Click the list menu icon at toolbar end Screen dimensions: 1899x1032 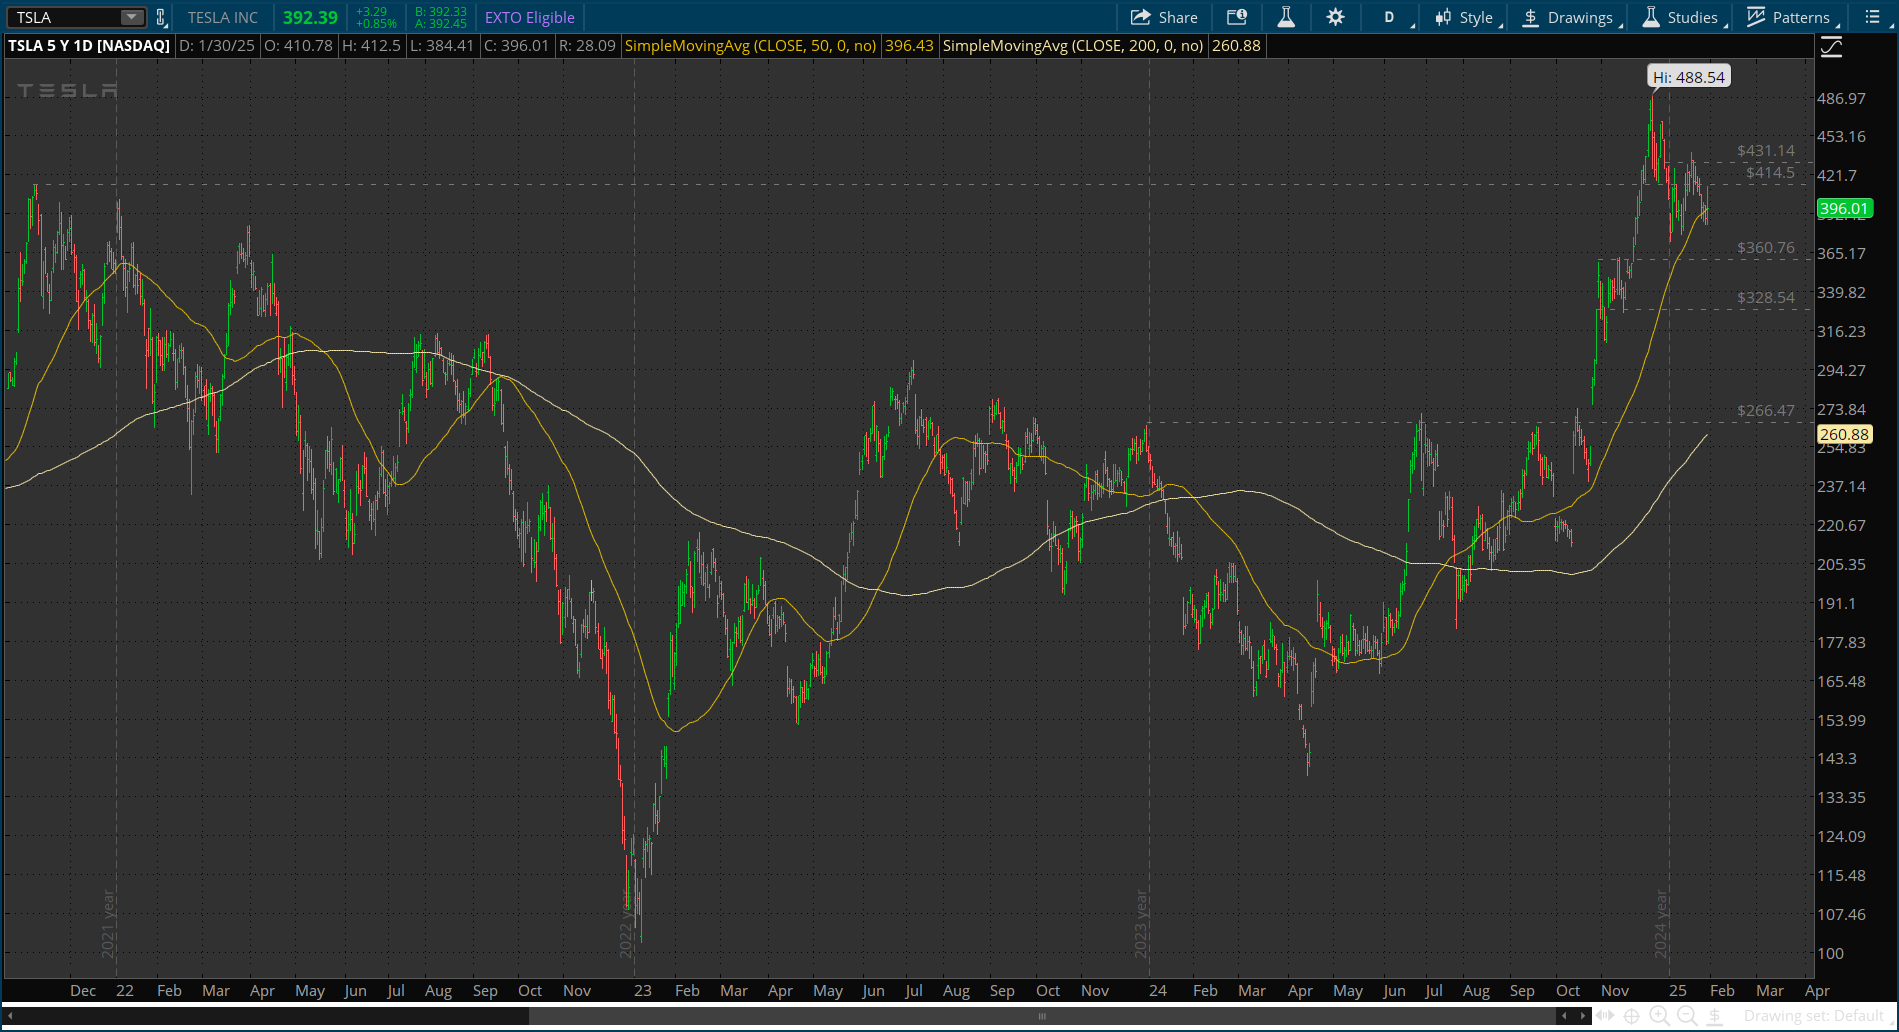click(1872, 17)
